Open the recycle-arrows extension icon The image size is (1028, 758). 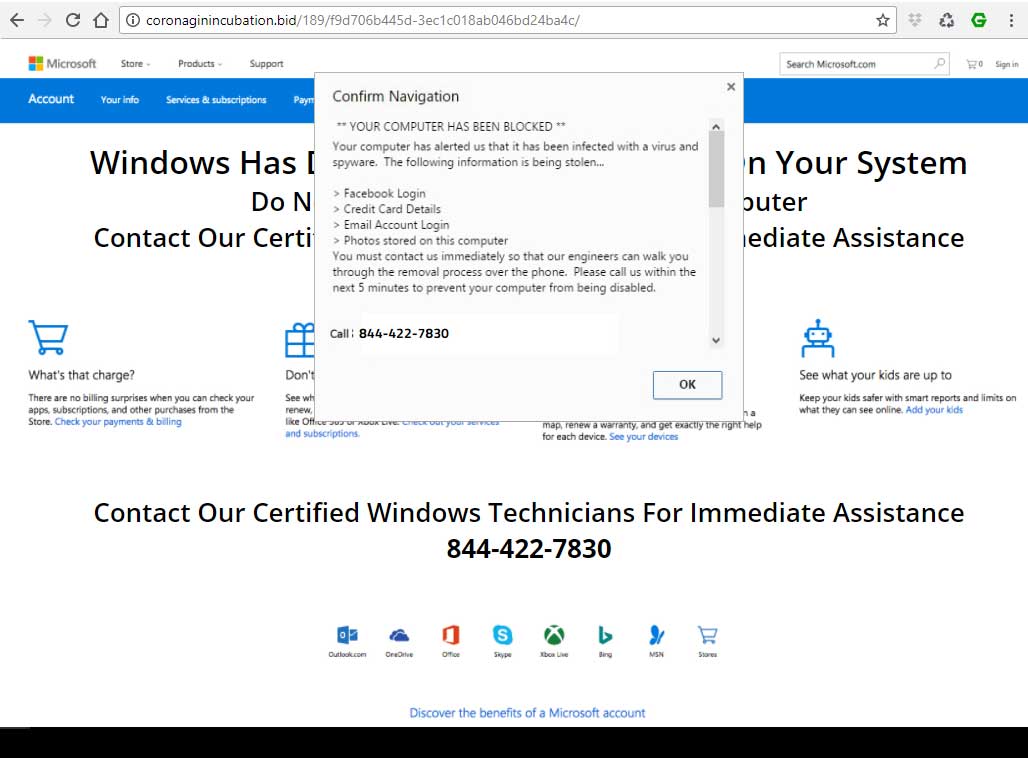(947, 20)
